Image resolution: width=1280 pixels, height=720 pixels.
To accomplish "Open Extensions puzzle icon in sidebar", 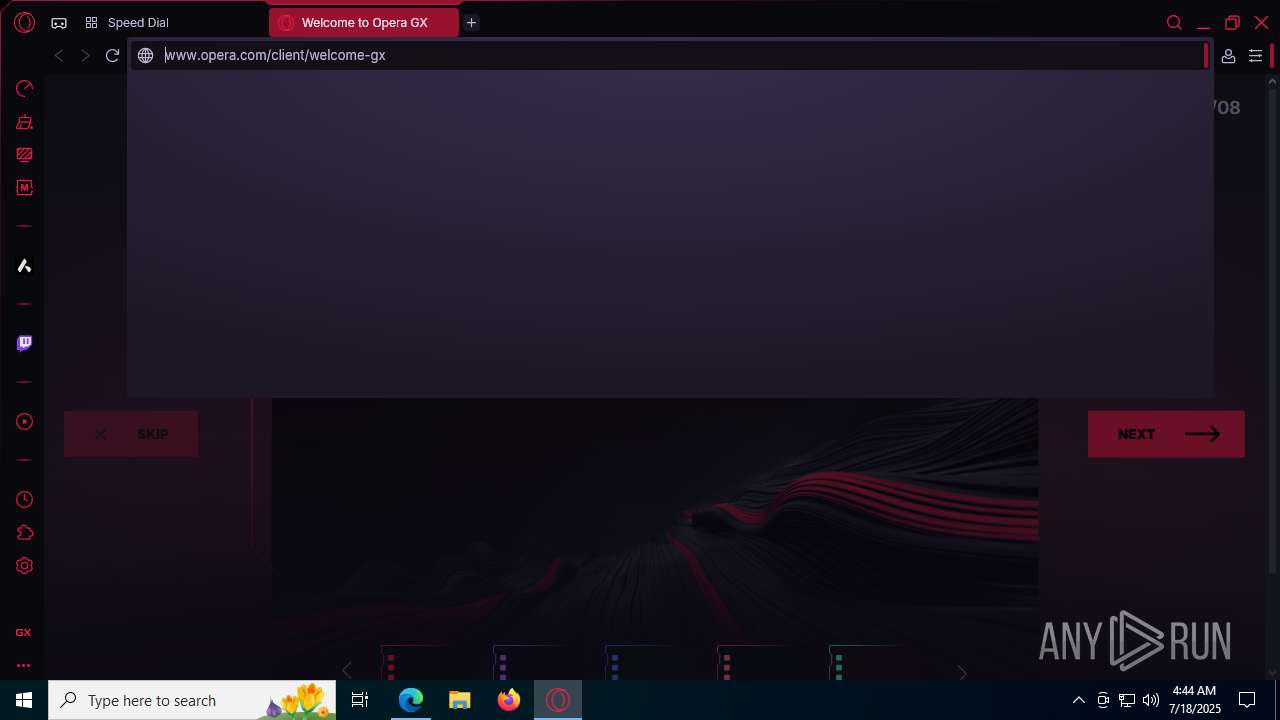I will pos(24,533).
